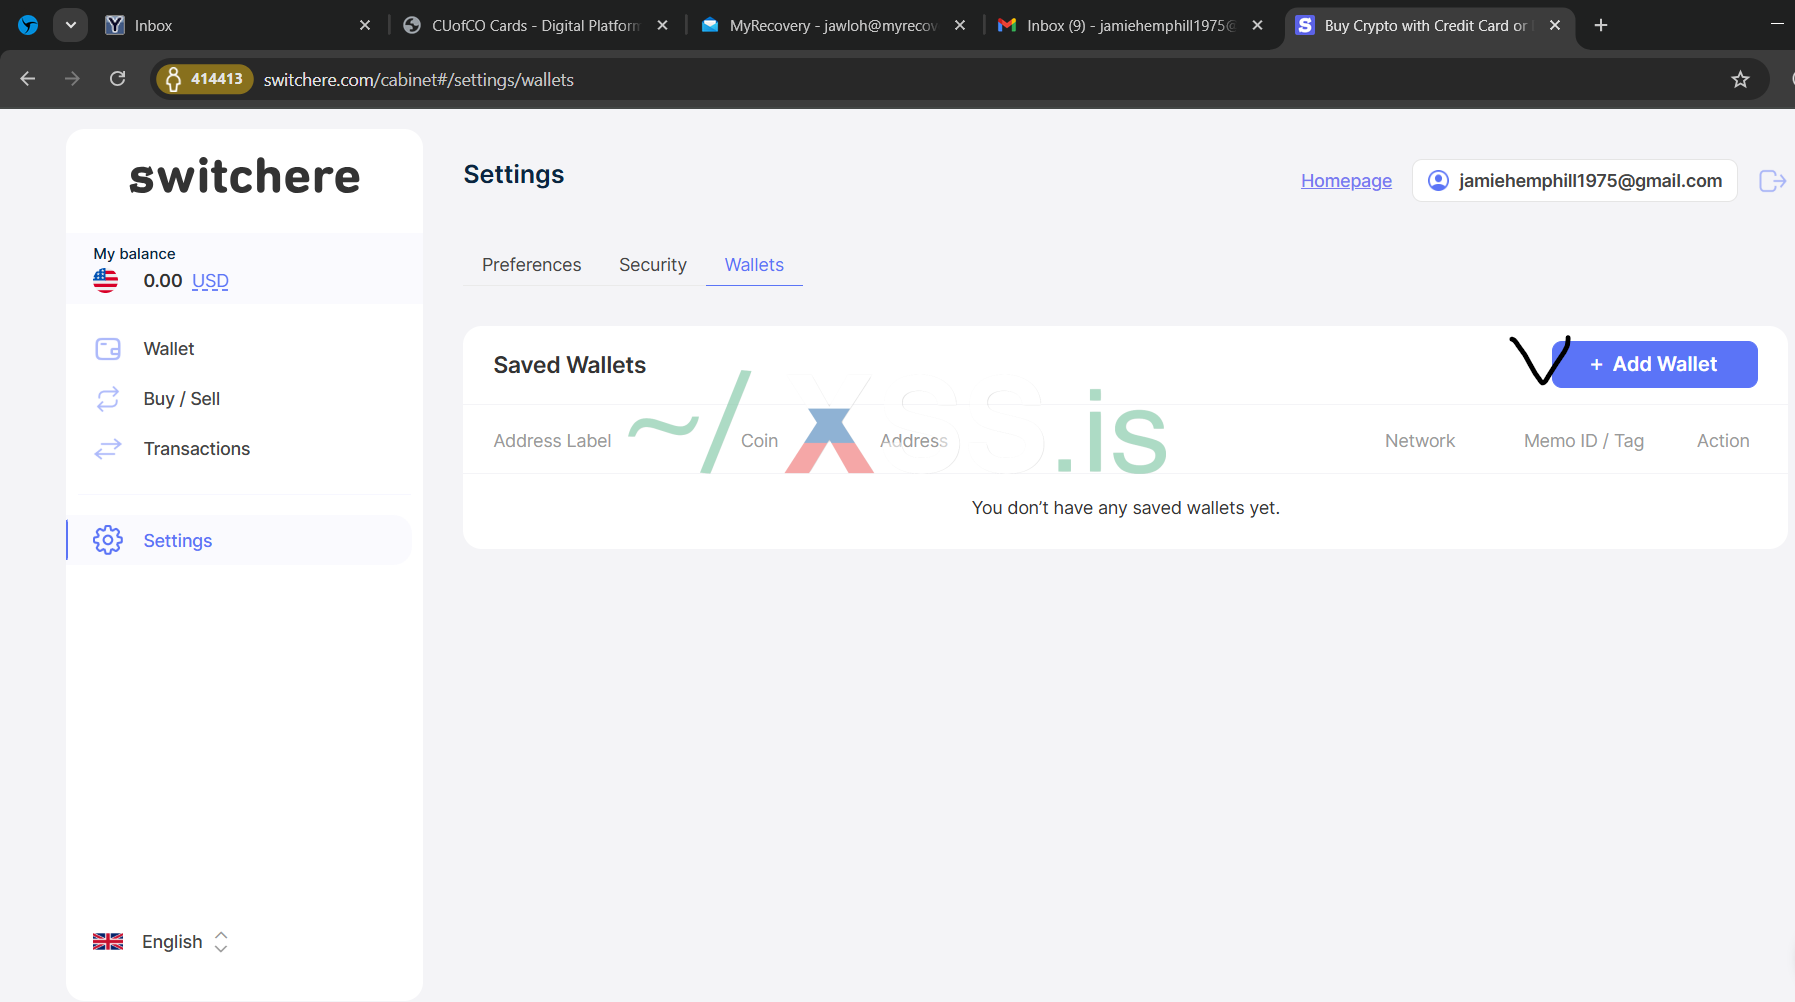Expand the English language selector

185,942
